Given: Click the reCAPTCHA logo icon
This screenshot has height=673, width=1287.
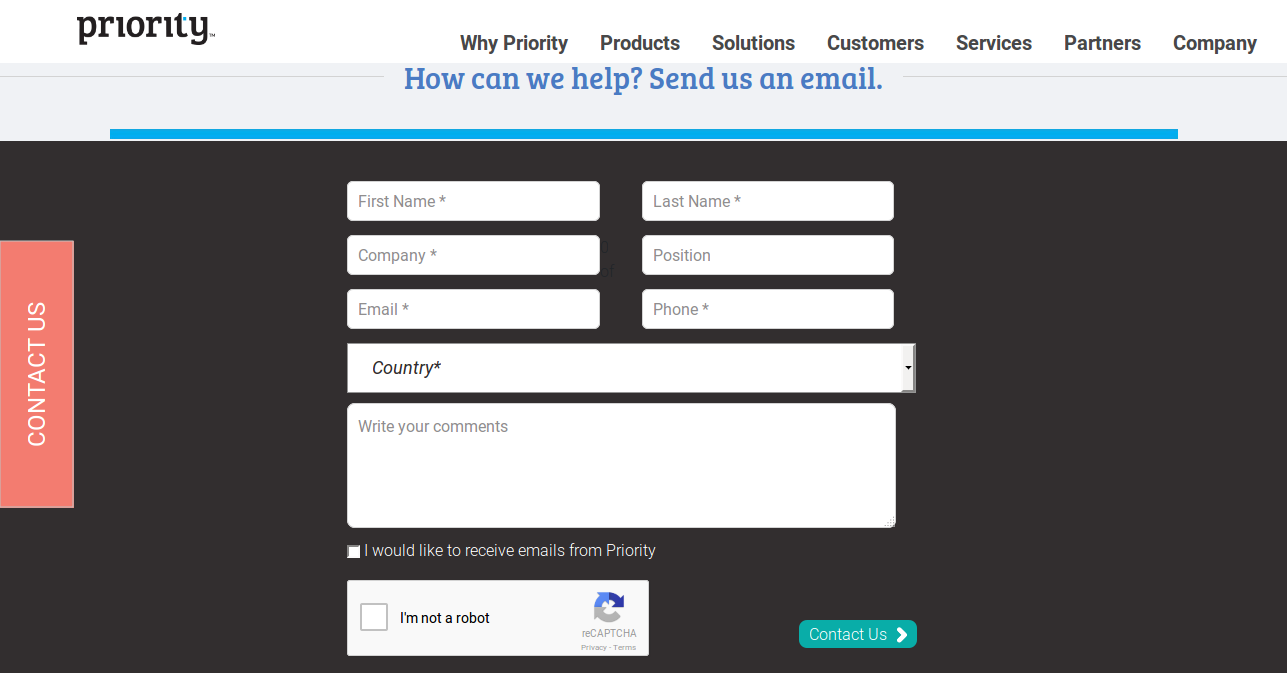Looking at the screenshot, I should (609, 605).
